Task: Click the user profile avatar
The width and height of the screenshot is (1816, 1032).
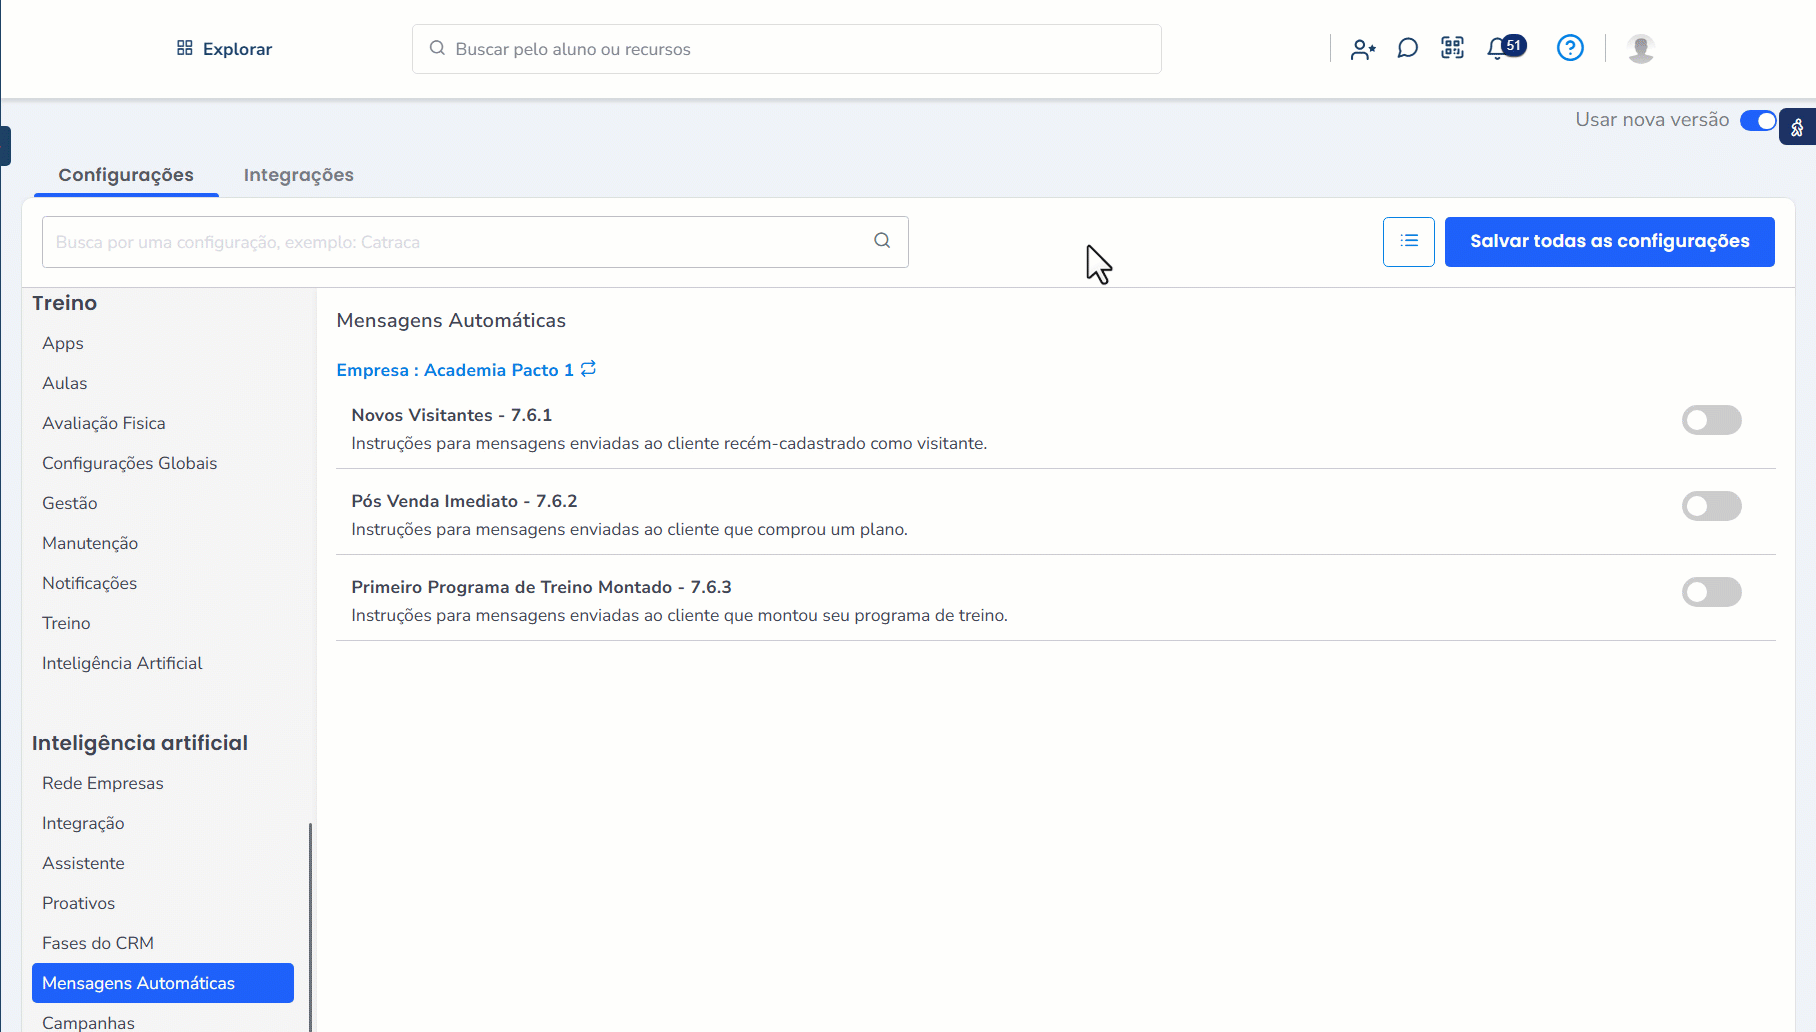Action: pos(1640,48)
